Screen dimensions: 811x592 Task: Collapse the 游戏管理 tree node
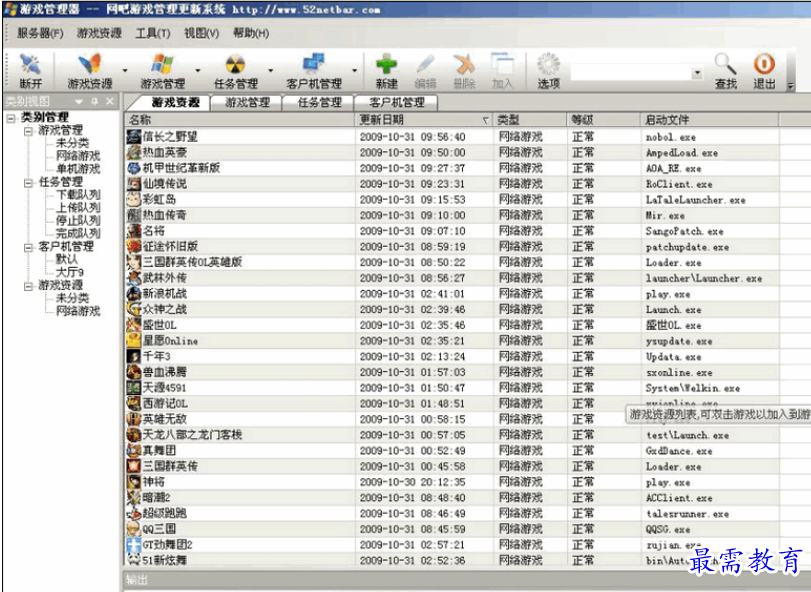[28, 131]
